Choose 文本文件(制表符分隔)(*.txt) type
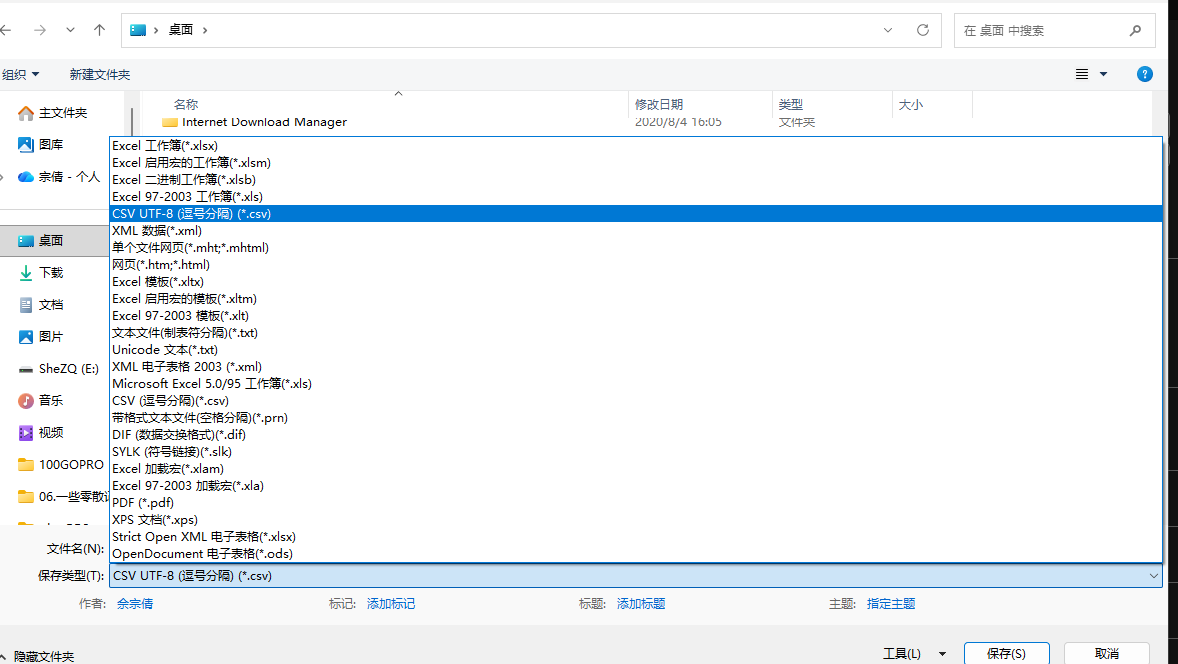Image resolution: width=1178 pixels, height=664 pixels. pyautogui.click(x=636, y=332)
